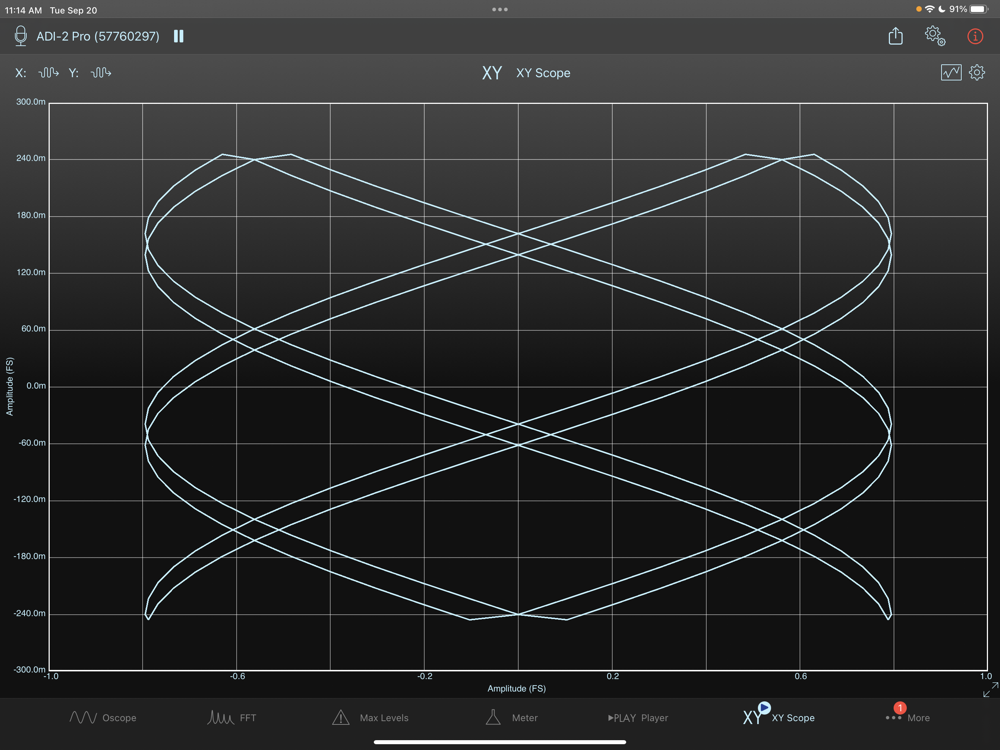Pause the live signal acquisition
The height and width of the screenshot is (750, 1000).
(179, 36)
